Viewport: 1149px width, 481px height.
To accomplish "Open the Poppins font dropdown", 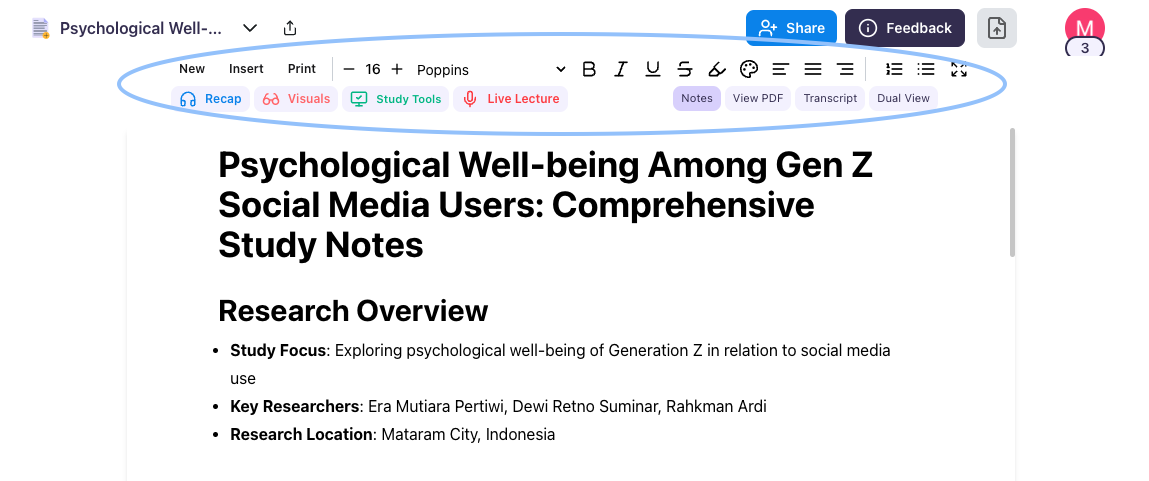I will [491, 70].
